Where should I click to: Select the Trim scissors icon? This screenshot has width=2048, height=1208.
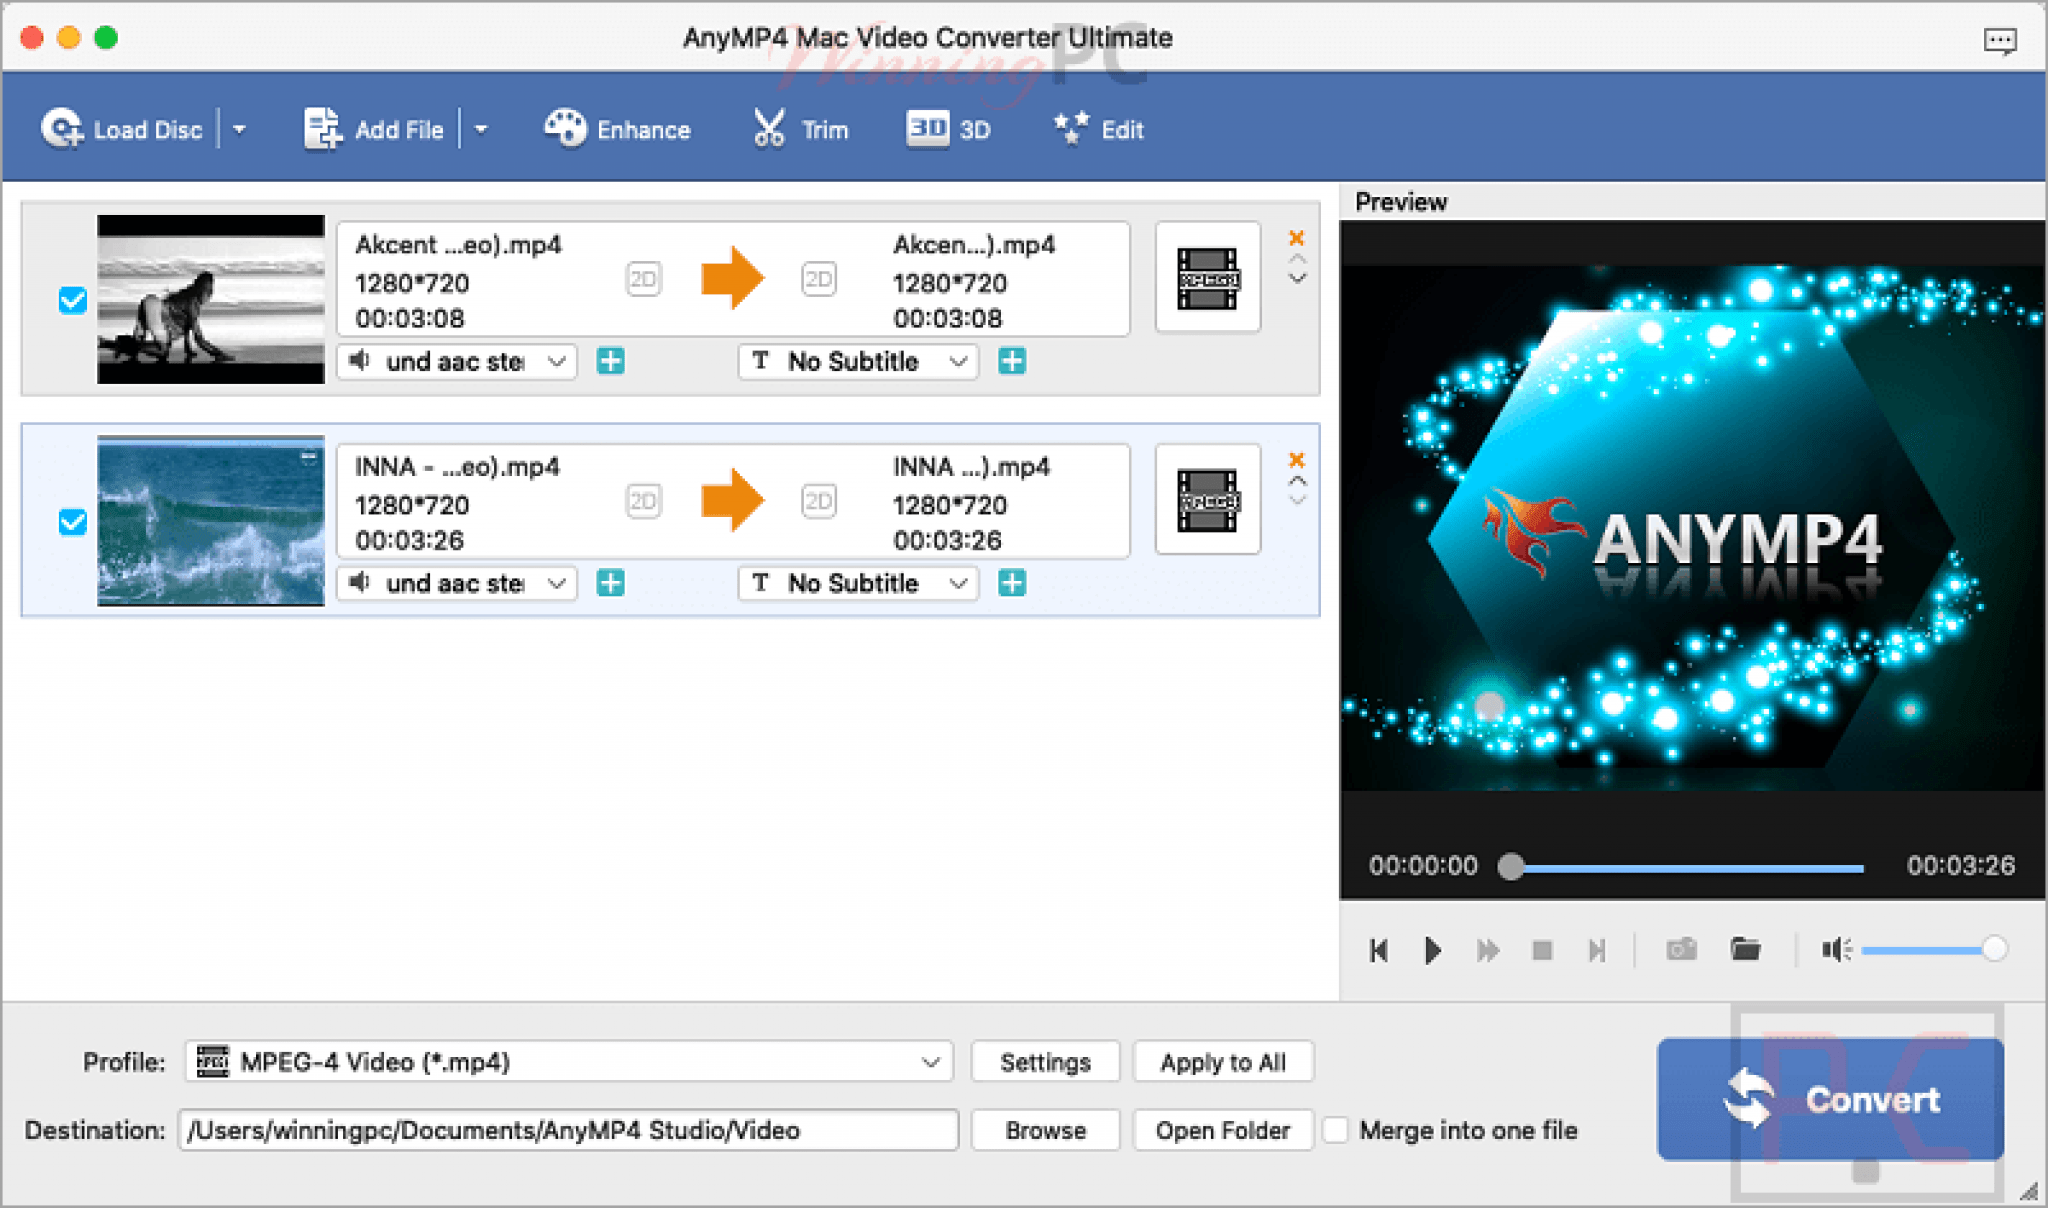767,126
